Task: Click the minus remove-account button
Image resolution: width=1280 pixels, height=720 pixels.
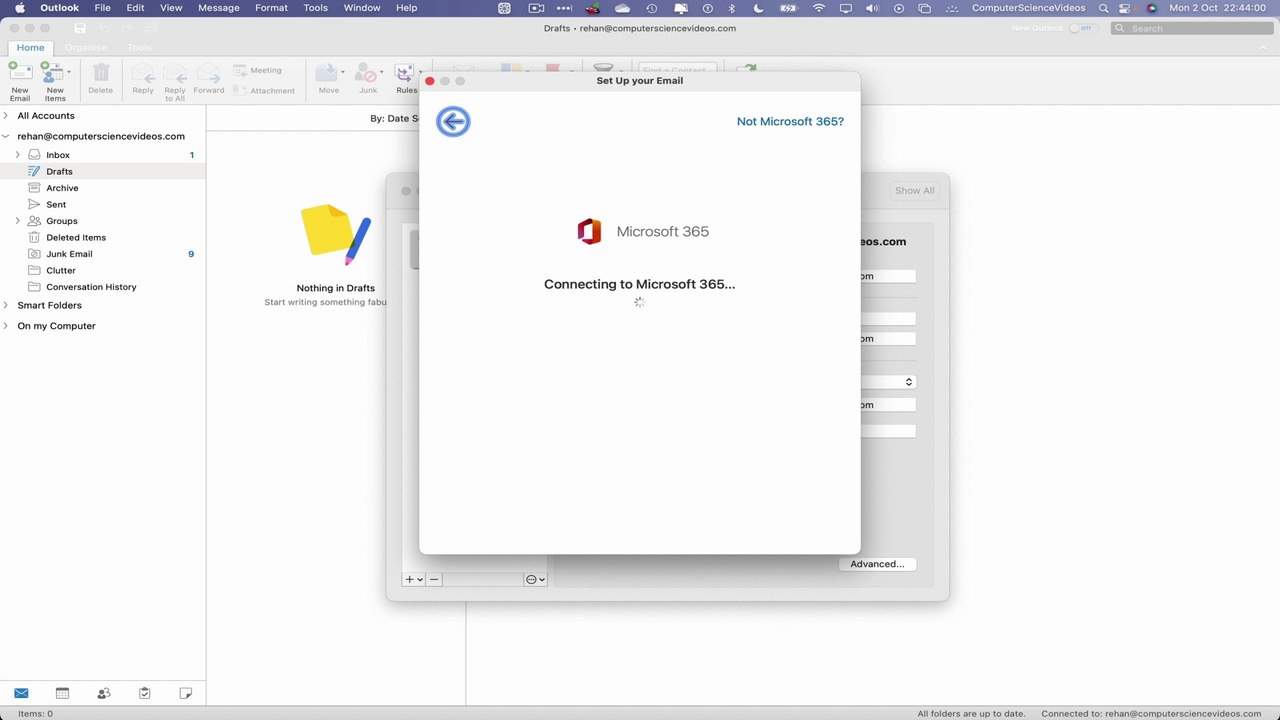Action: pos(434,579)
